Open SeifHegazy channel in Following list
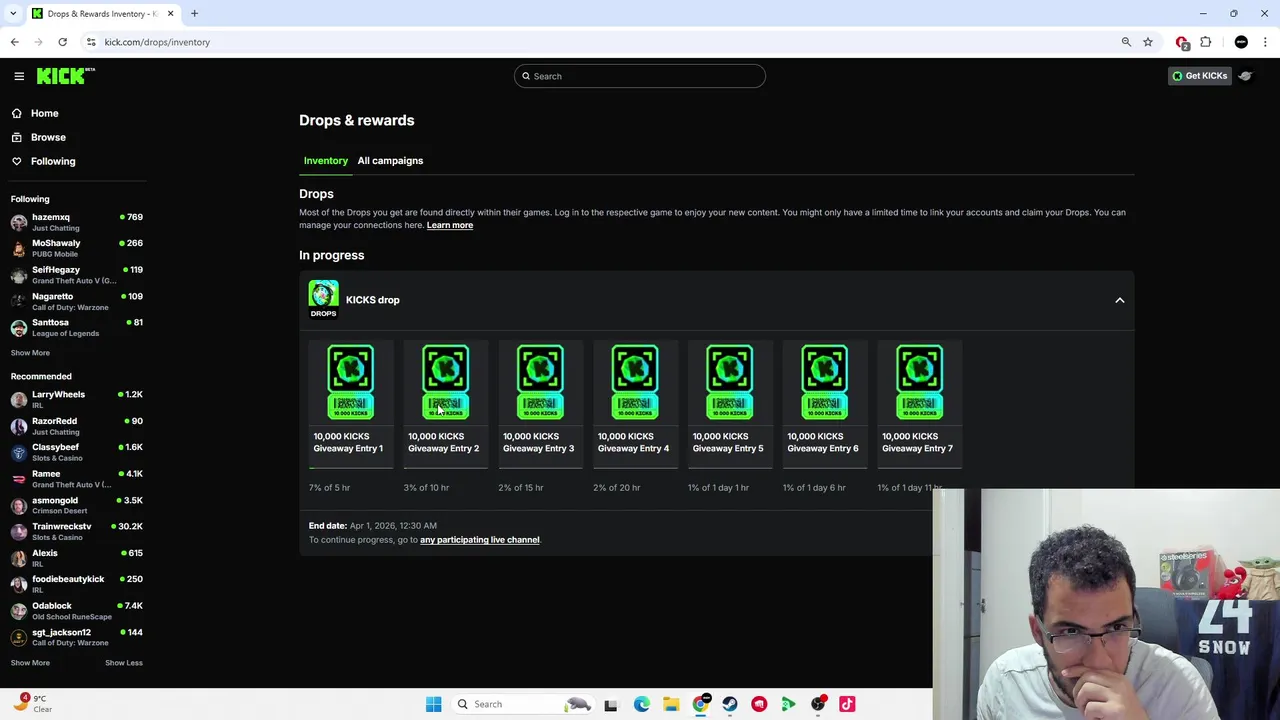The image size is (1280, 720). (76, 275)
